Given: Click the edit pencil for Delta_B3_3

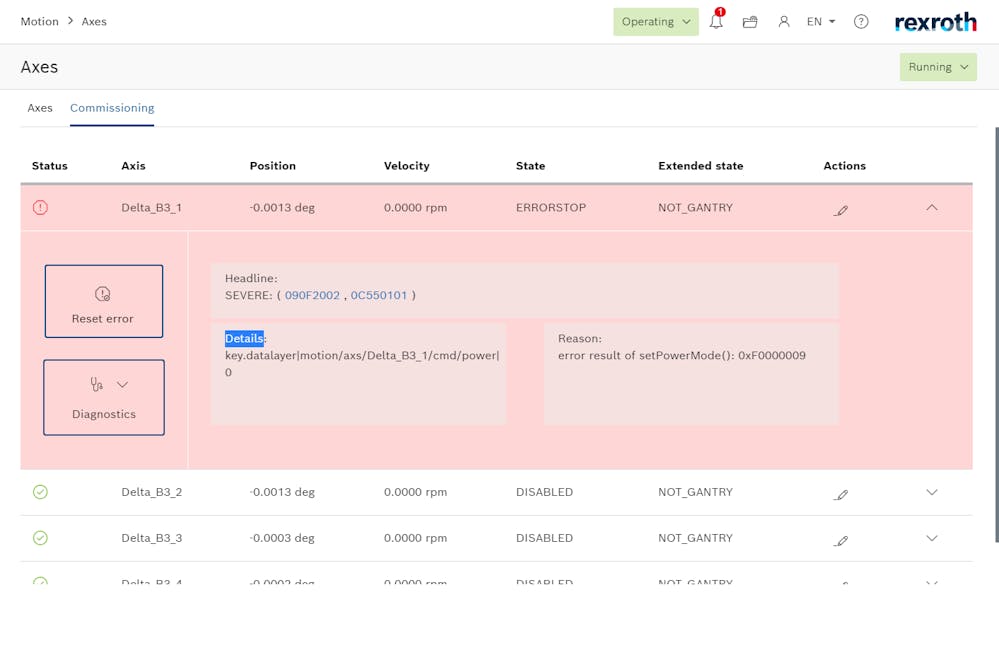Looking at the screenshot, I should pyautogui.click(x=841, y=540).
